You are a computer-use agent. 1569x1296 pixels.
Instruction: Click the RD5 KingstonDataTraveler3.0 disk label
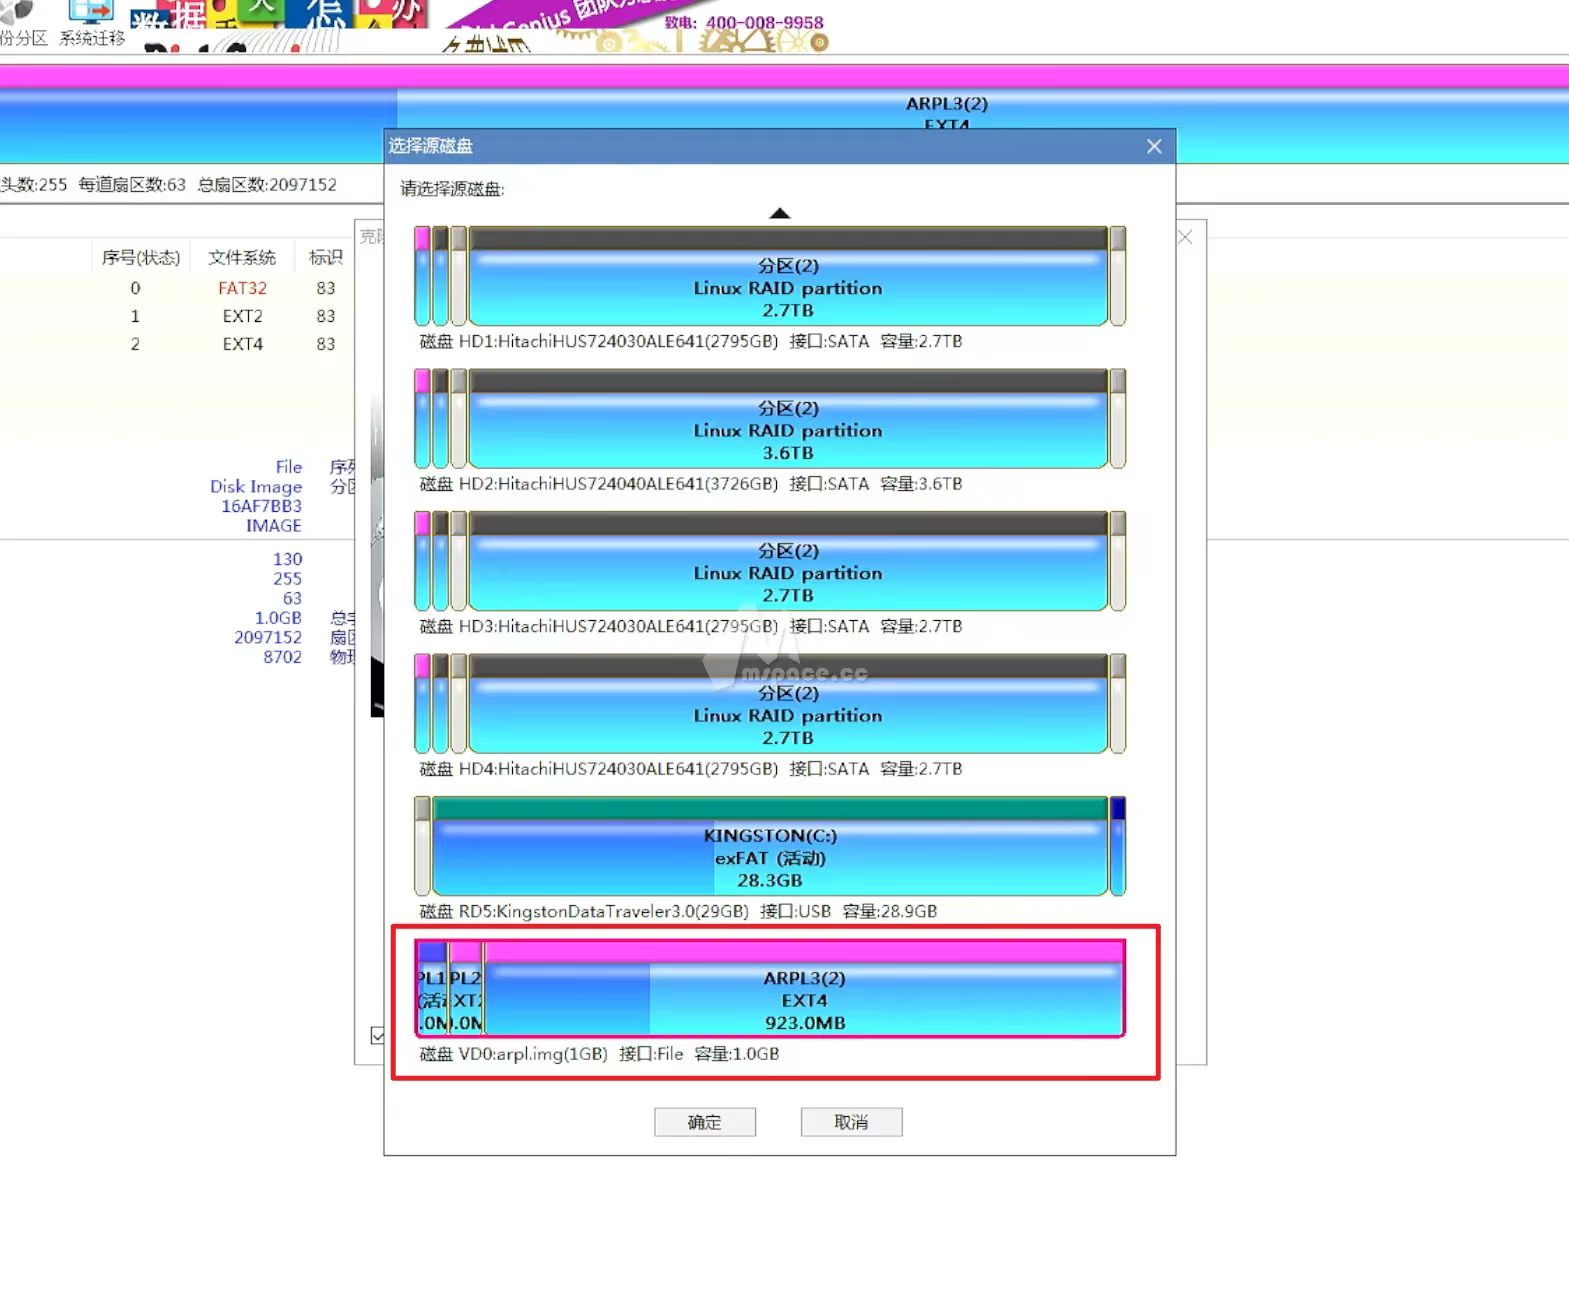(x=678, y=912)
